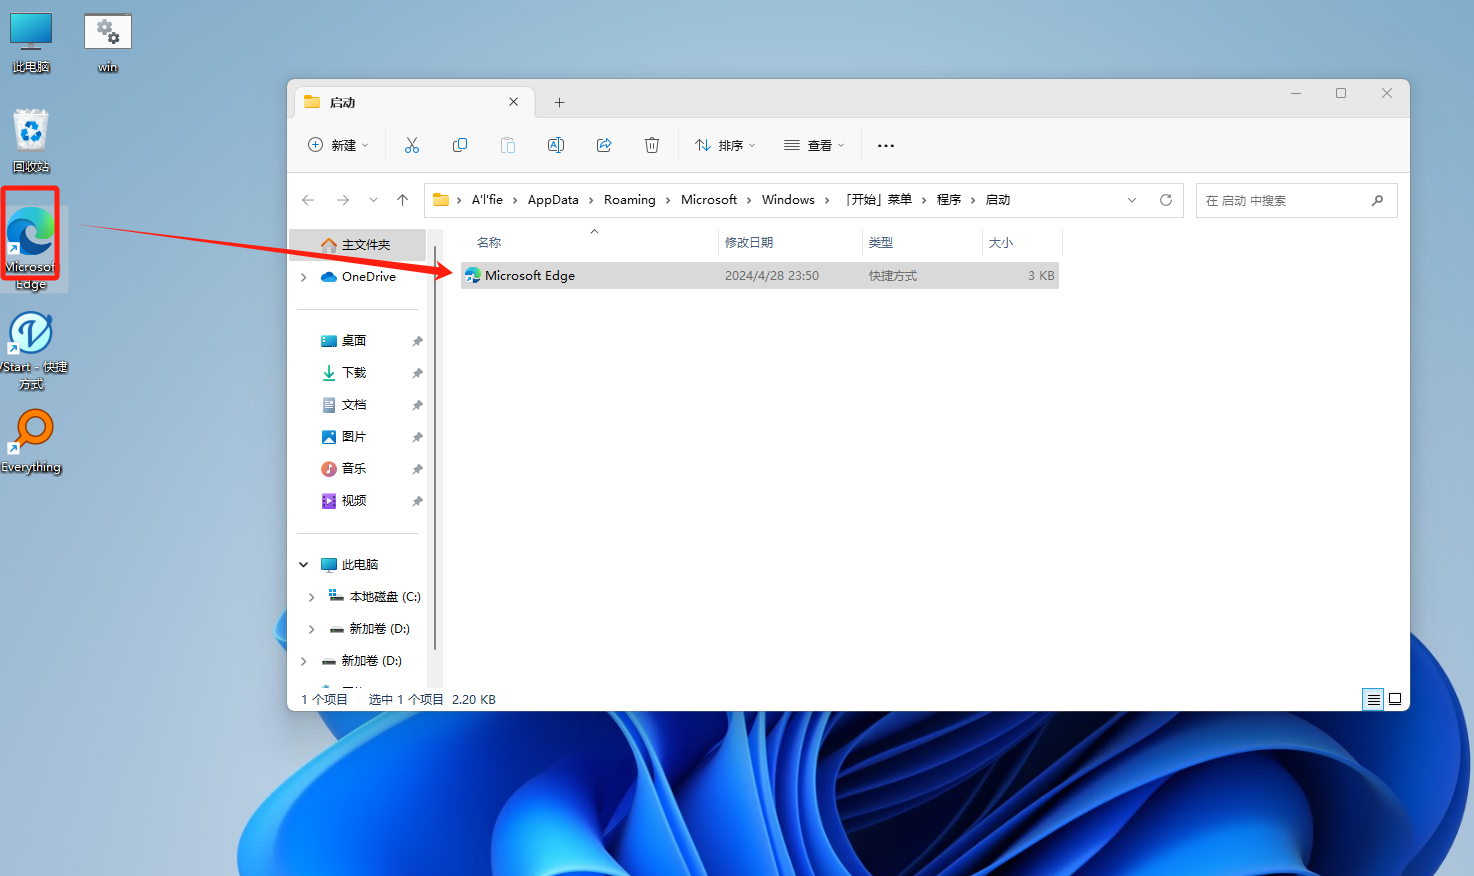Viewport: 1474px width, 876px height.
Task: Sort by 修改日期 column header
Action: click(x=749, y=243)
